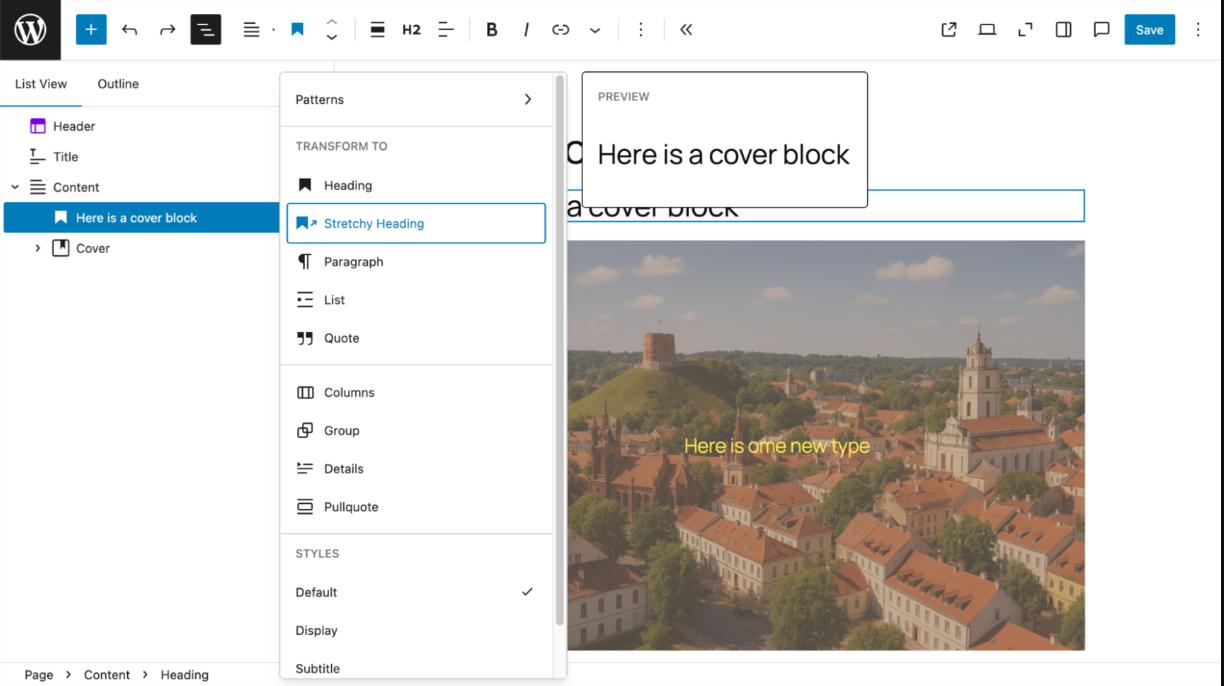Toggle the document overview list view
Image resolution: width=1224 pixels, height=686 pixels.
[x=206, y=30]
